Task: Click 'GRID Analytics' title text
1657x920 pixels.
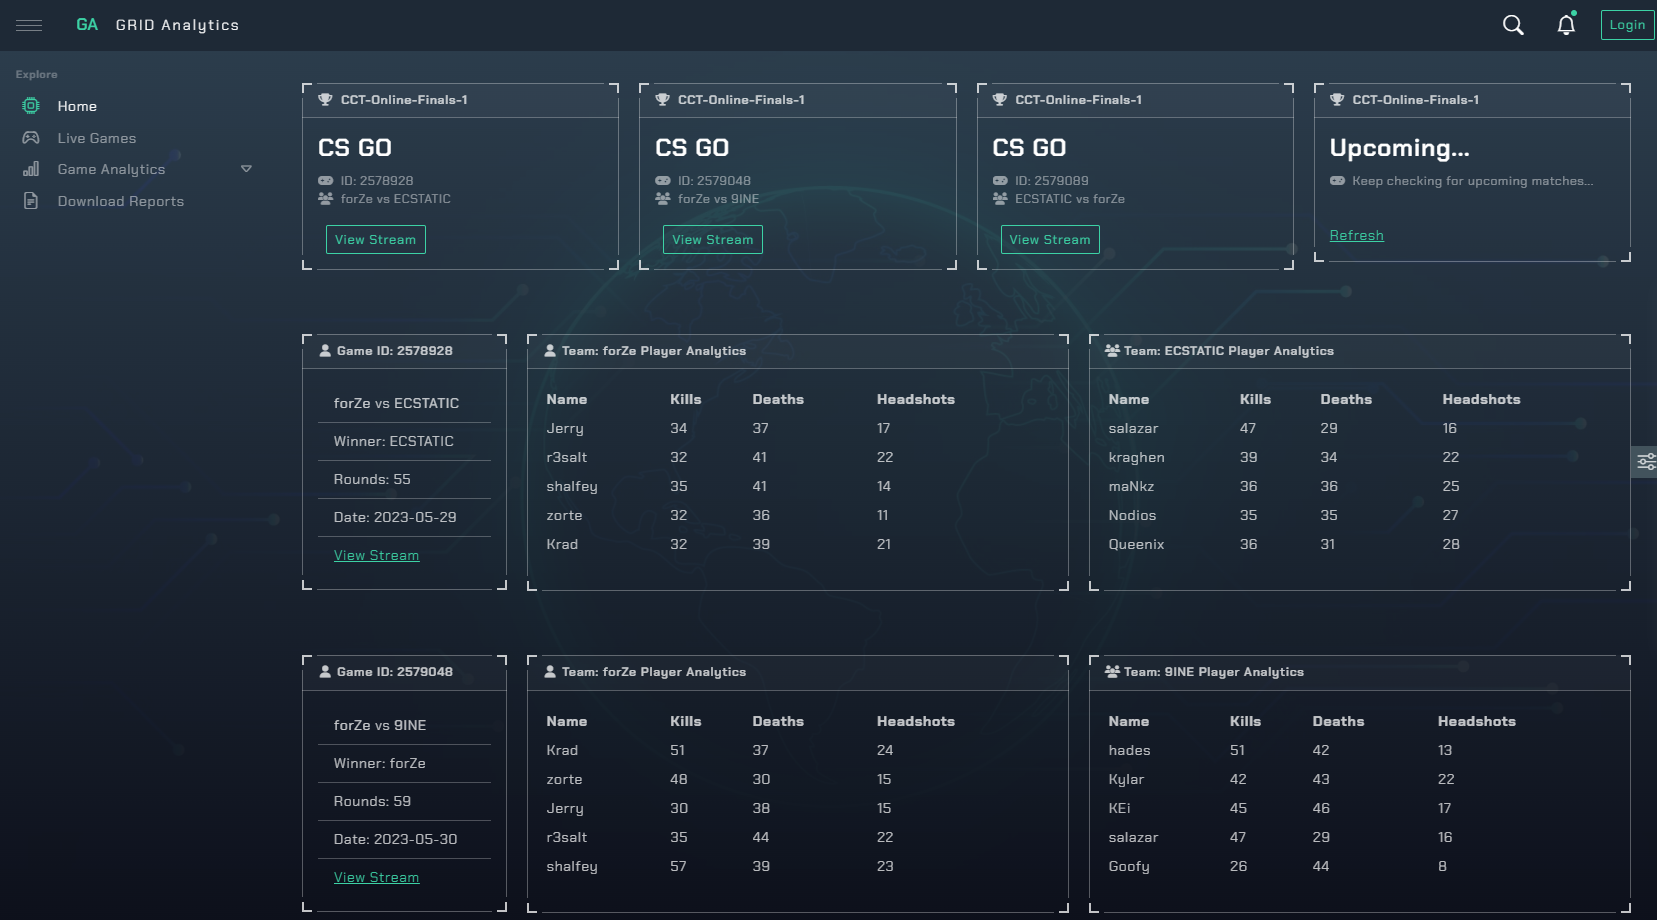Action: pyautogui.click(x=177, y=25)
